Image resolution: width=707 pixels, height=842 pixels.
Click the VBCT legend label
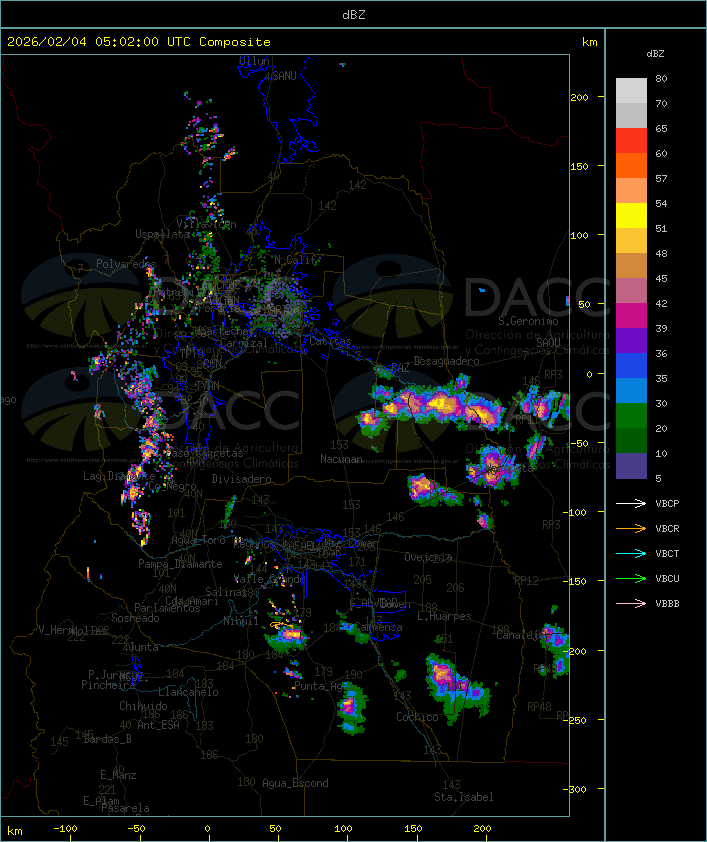(x=667, y=553)
